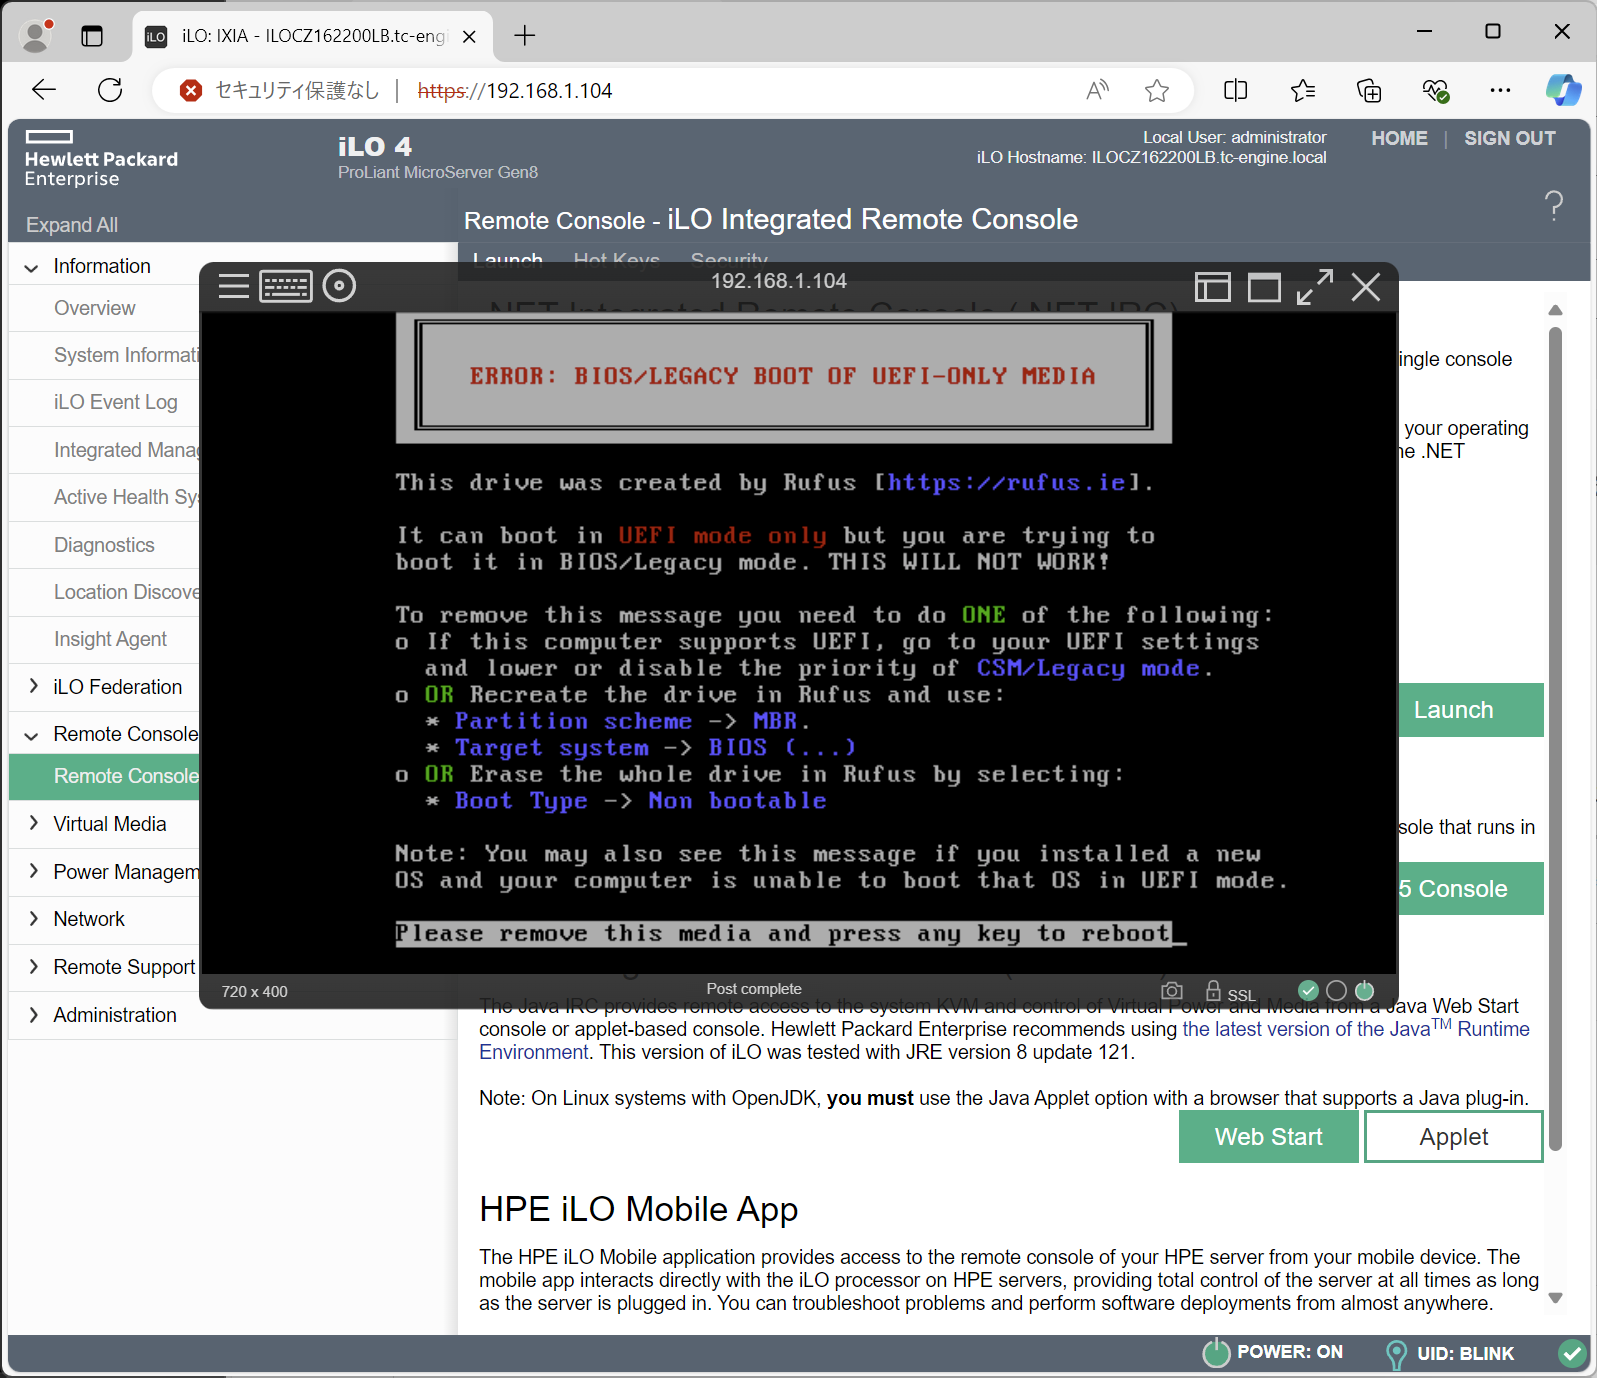Image resolution: width=1597 pixels, height=1378 pixels.
Task: Open Copilot sidebar icon
Action: click(x=1563, y=90)
